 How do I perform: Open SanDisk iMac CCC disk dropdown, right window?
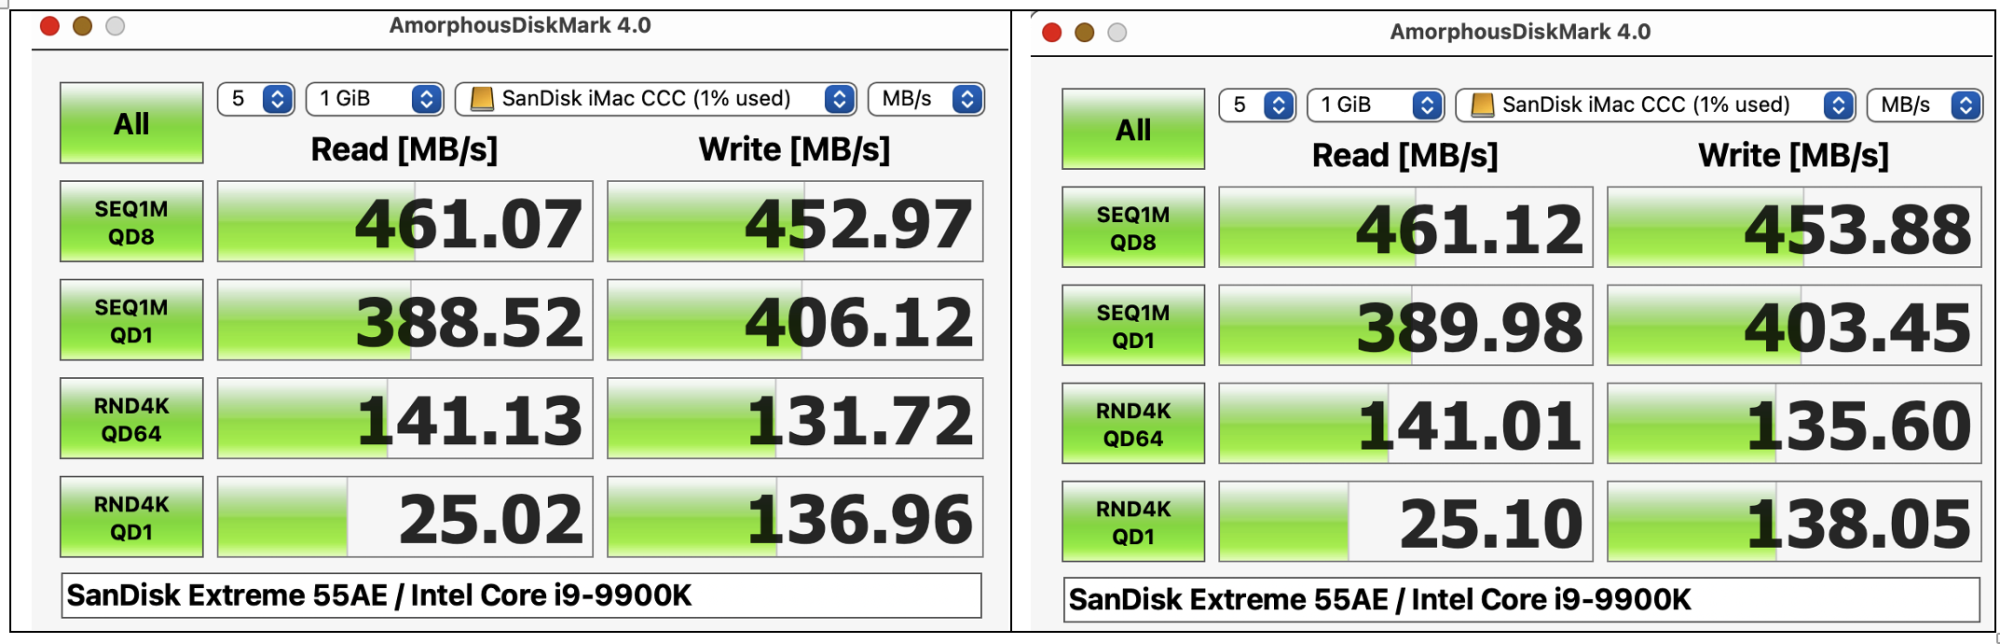click(x=1656, y=105)
